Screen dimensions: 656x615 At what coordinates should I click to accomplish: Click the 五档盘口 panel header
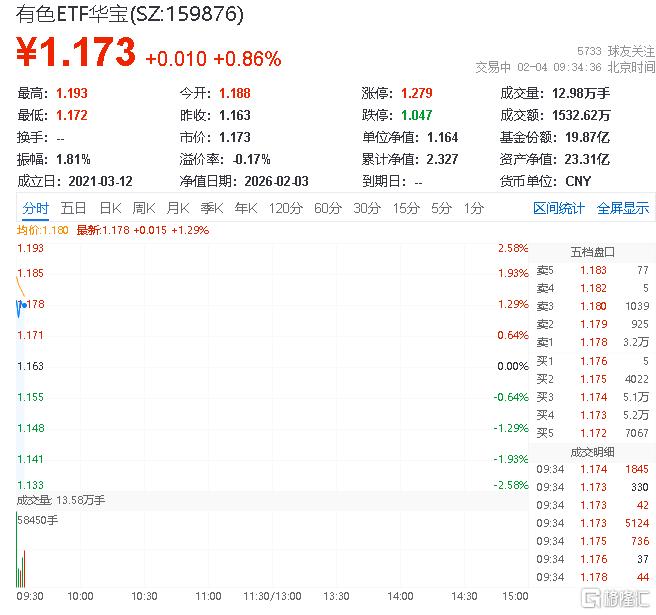tap(592, 252)
